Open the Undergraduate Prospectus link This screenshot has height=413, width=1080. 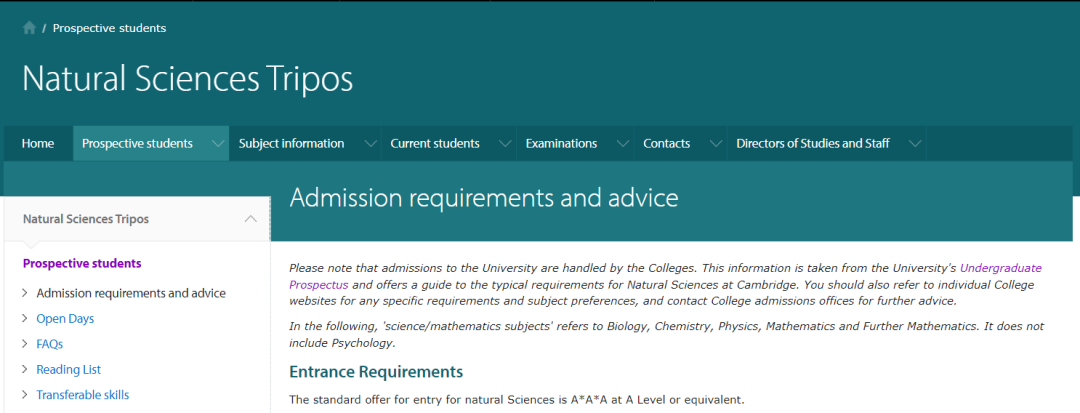(x=1000, y=268)
